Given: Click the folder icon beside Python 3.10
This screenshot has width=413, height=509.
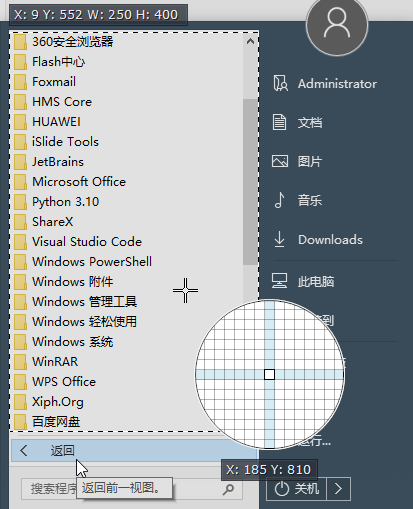Looking at the screenshot, I should tap(20, 202).
